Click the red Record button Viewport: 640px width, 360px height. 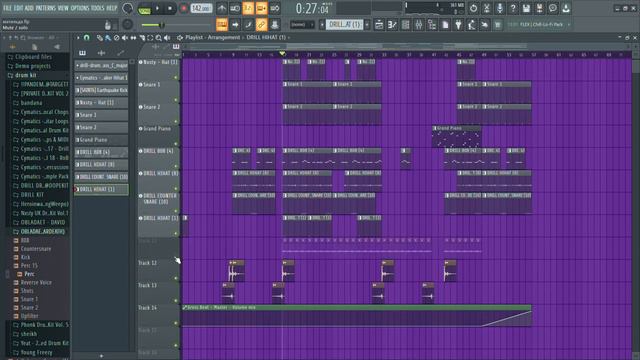point(183,8)
